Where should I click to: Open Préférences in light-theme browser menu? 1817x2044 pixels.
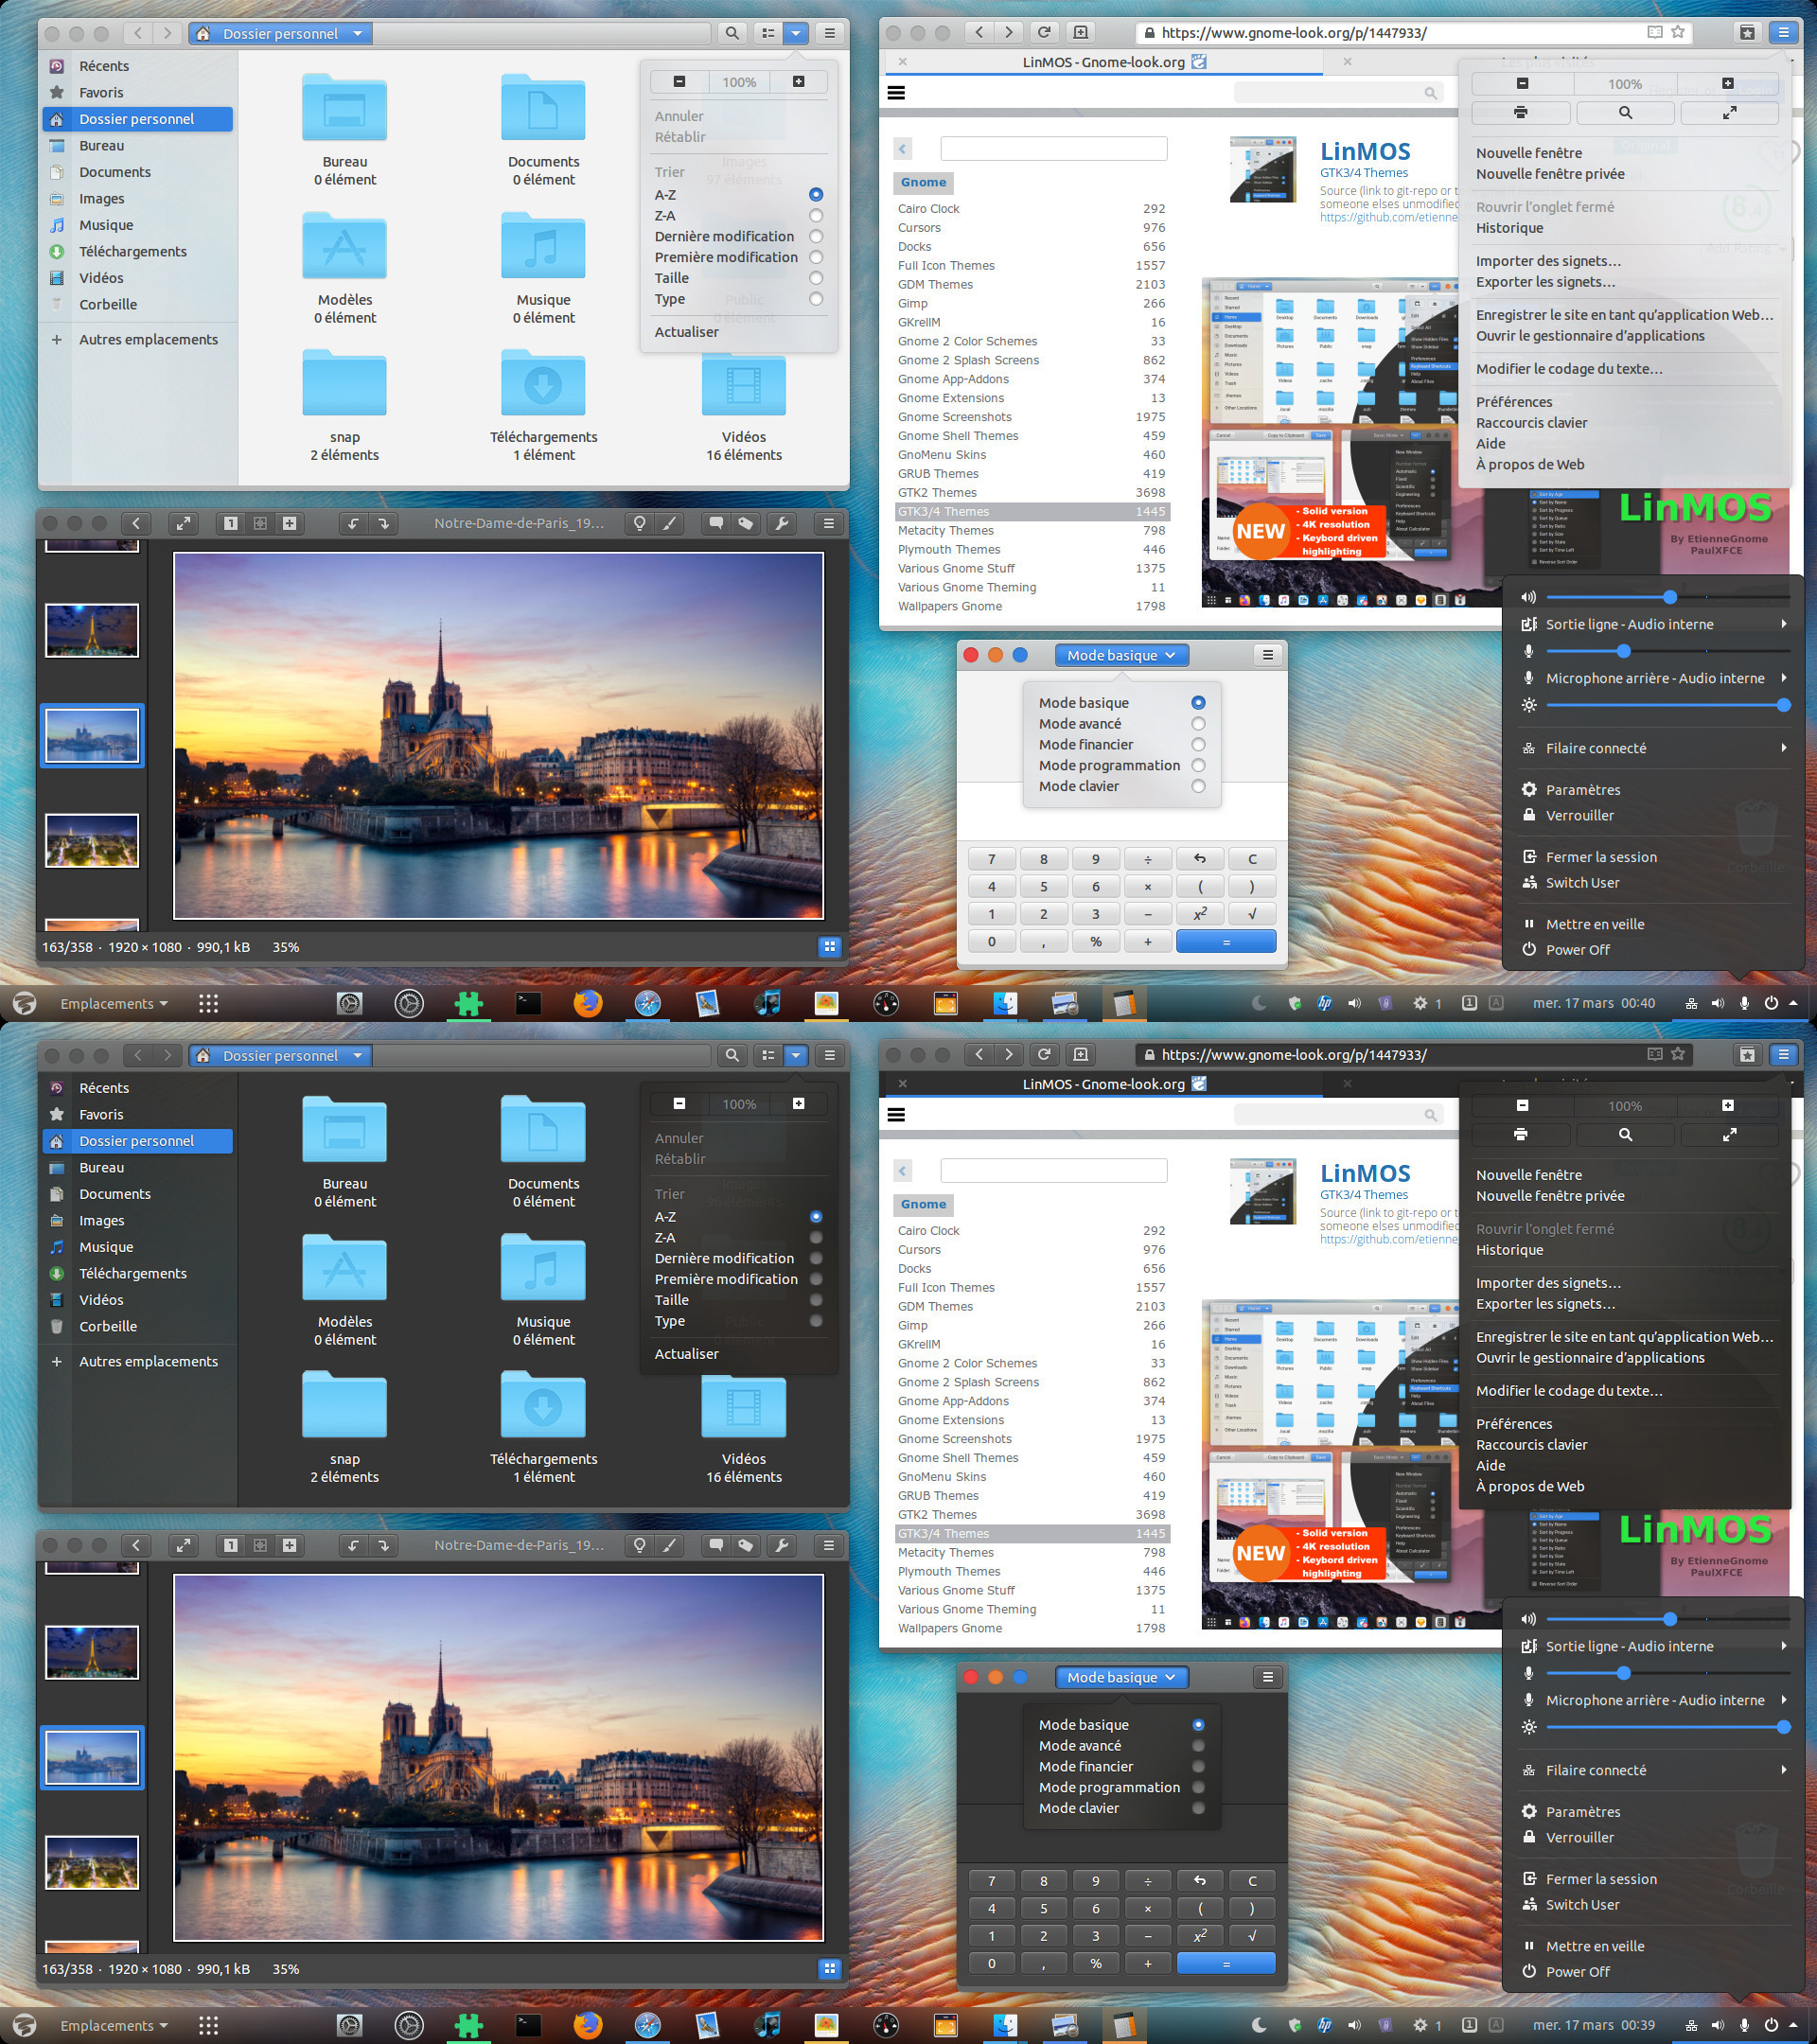[x=1514, y=402]
